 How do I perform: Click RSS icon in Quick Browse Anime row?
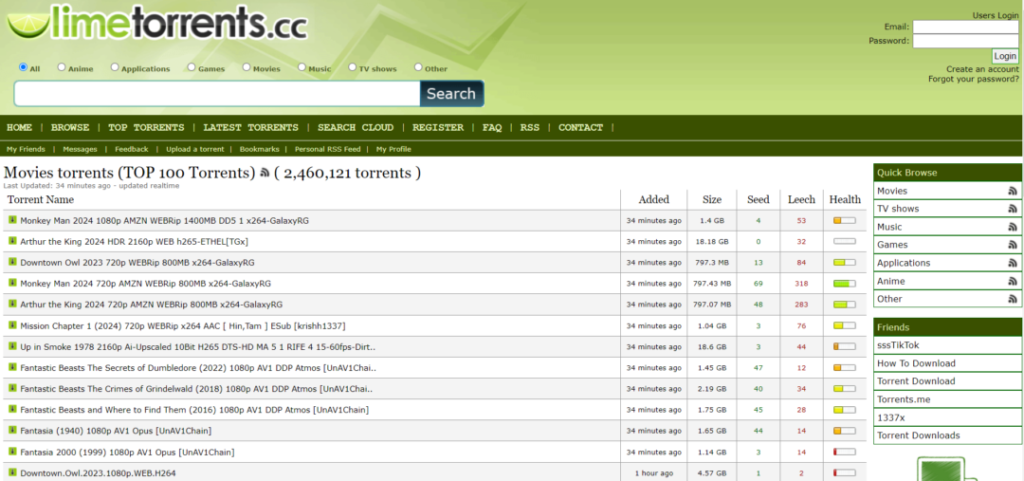(1013, 281)
